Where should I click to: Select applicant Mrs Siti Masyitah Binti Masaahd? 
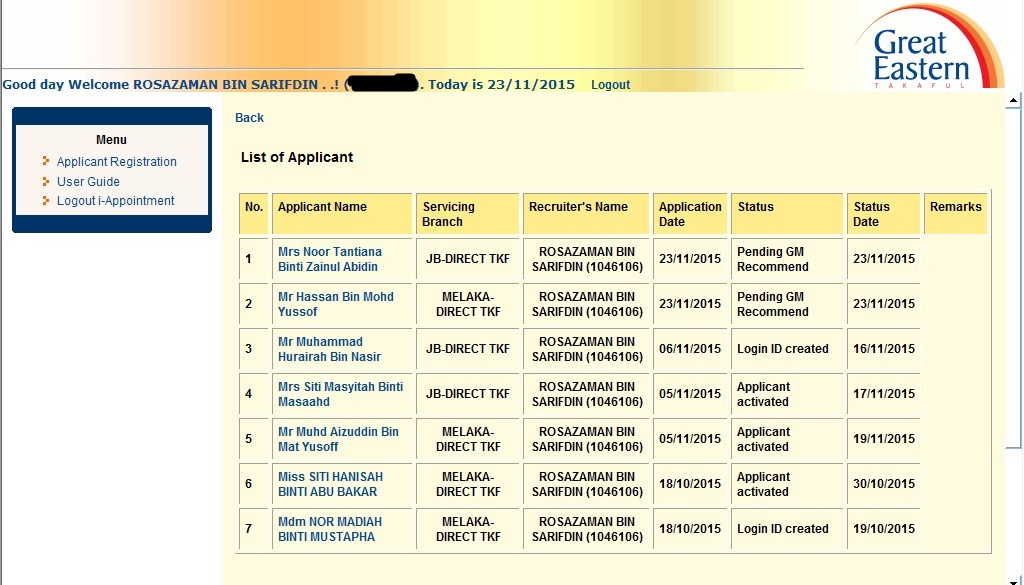[340, 394]
